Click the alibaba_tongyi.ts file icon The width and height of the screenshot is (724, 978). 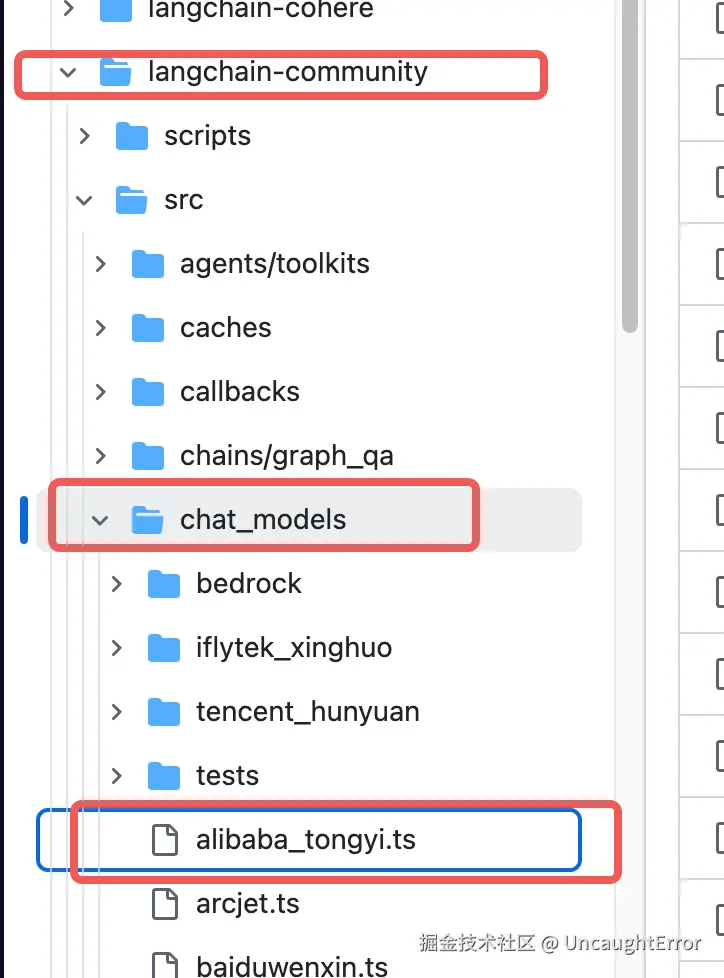tap(164, 840)
